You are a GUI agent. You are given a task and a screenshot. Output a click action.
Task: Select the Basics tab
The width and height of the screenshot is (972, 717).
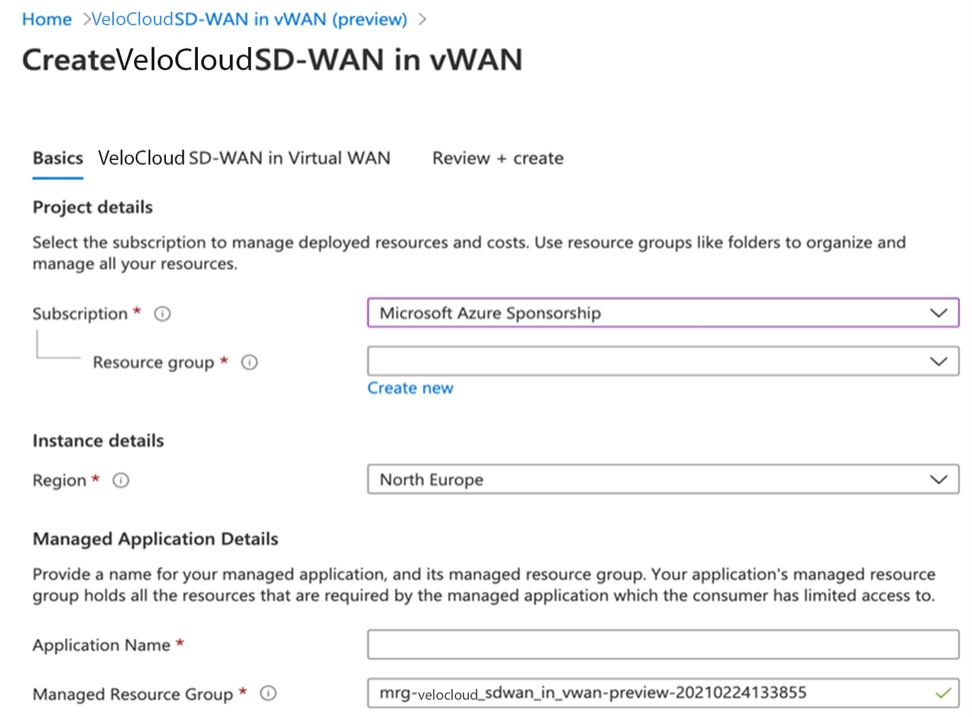pyautogui.click(x=57, y=158)
